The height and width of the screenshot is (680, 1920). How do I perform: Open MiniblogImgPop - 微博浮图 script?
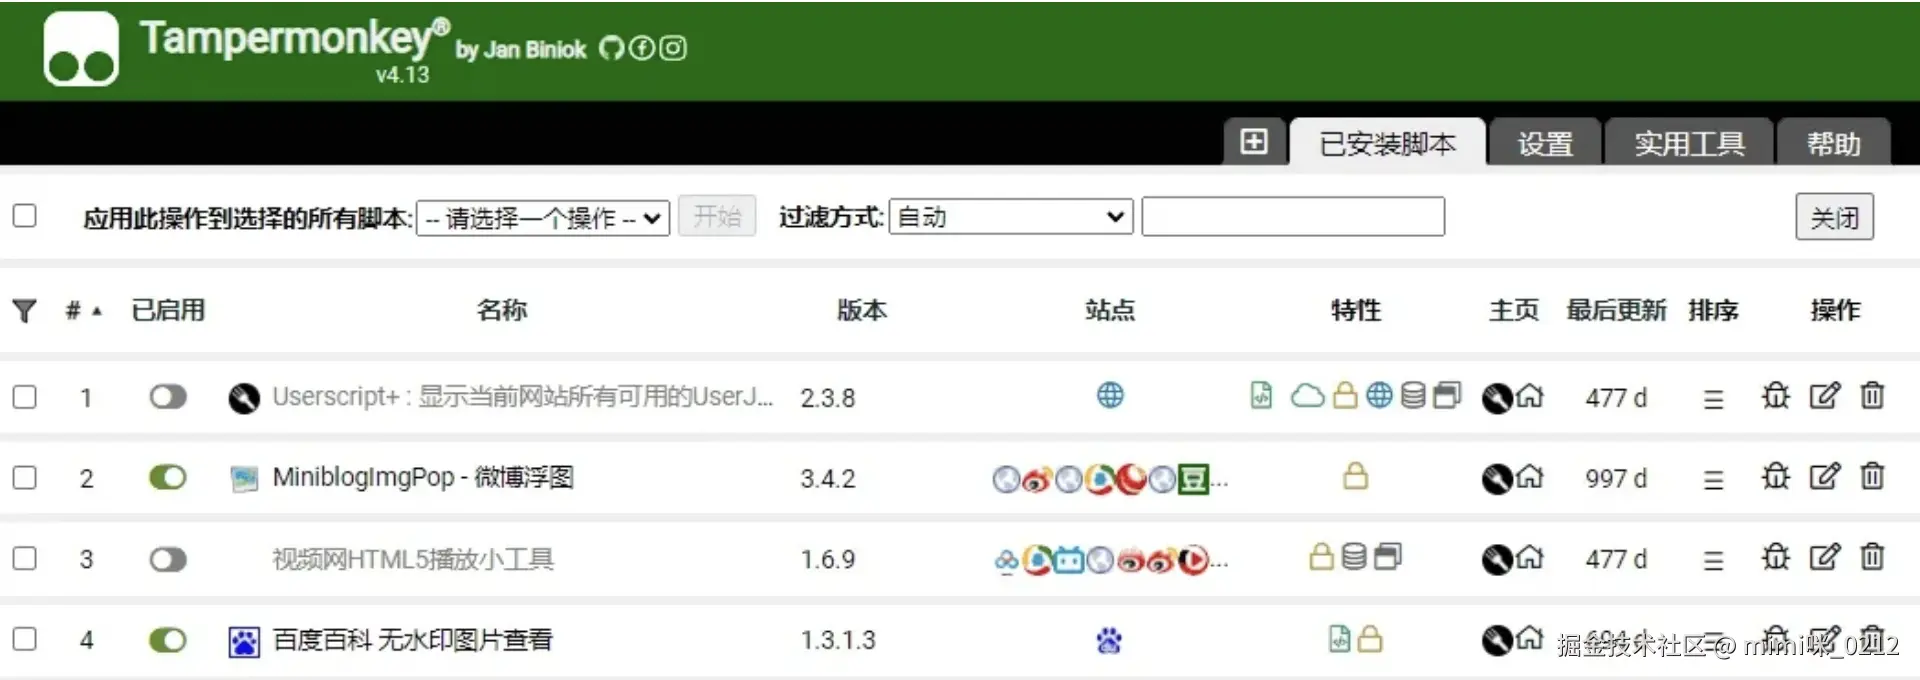click(423, 478)
